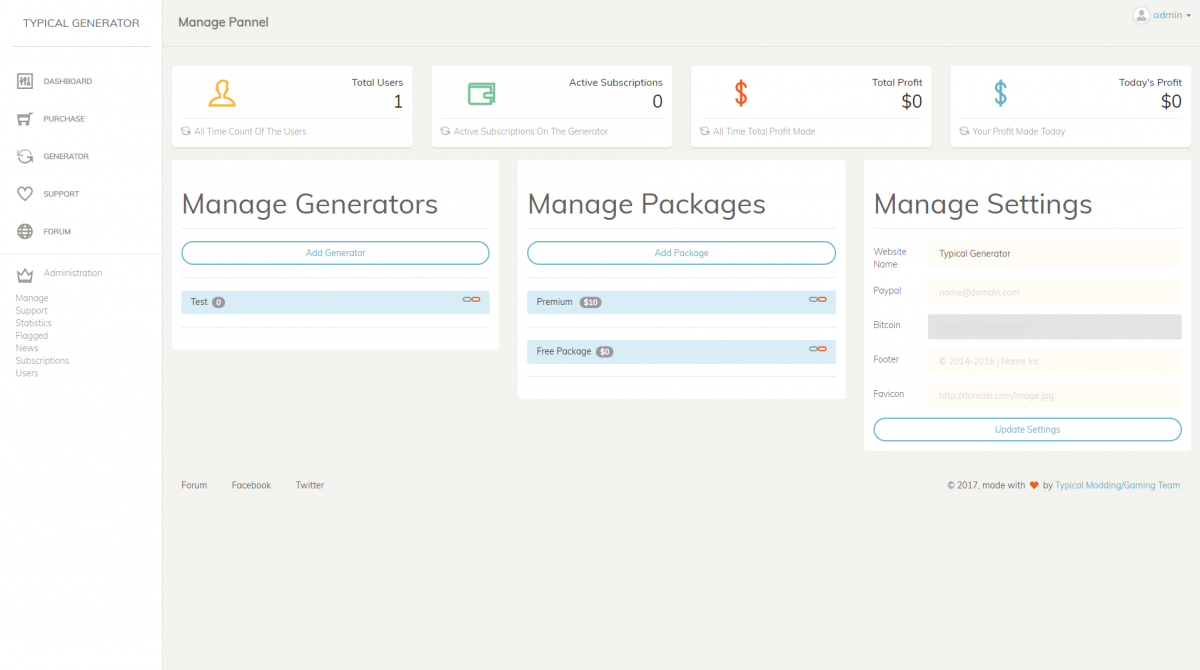The height and width of the screenshot is (670, 1200).
Task: Click the Purchase cart icon
Action: point(25,119)
